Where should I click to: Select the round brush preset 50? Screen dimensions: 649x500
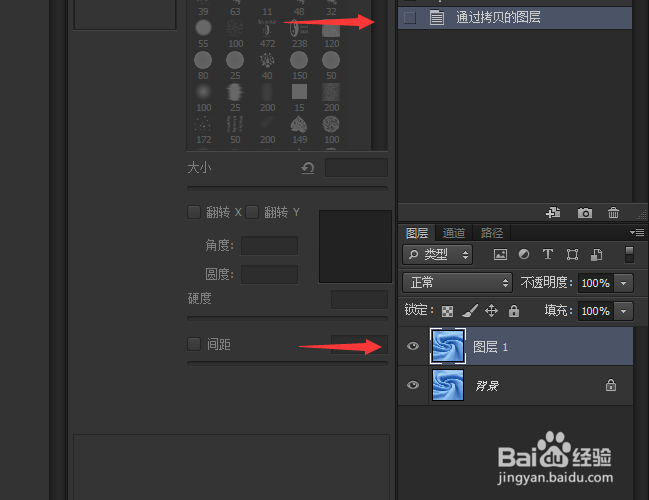(x=331, y=65)
